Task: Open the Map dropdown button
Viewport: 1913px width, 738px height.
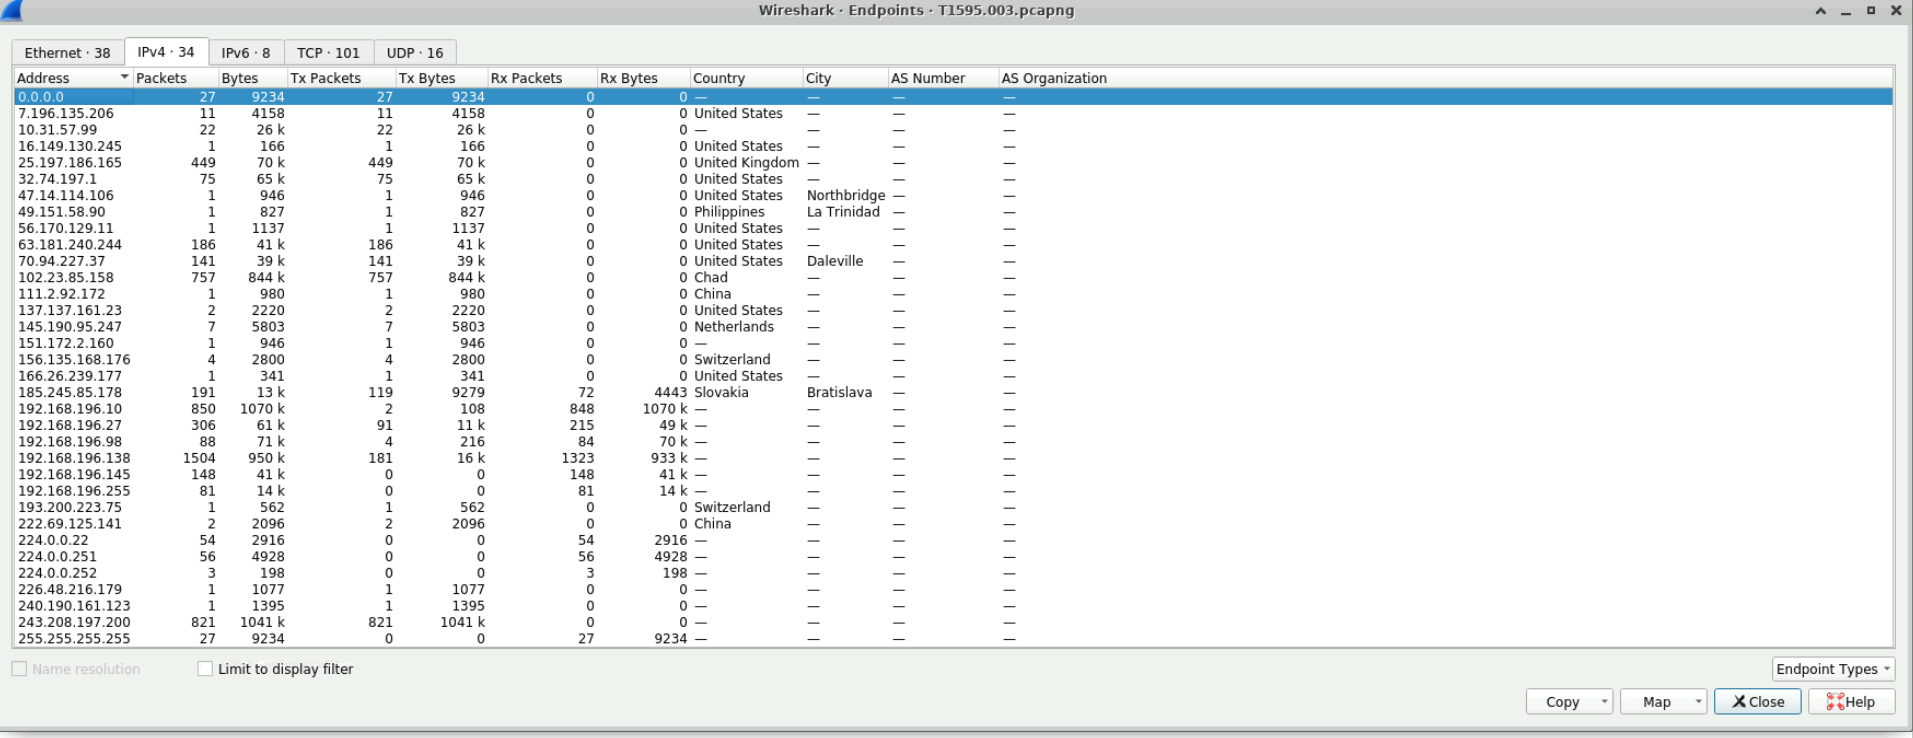Action: pyautogui.click(x=1663, y=702)
